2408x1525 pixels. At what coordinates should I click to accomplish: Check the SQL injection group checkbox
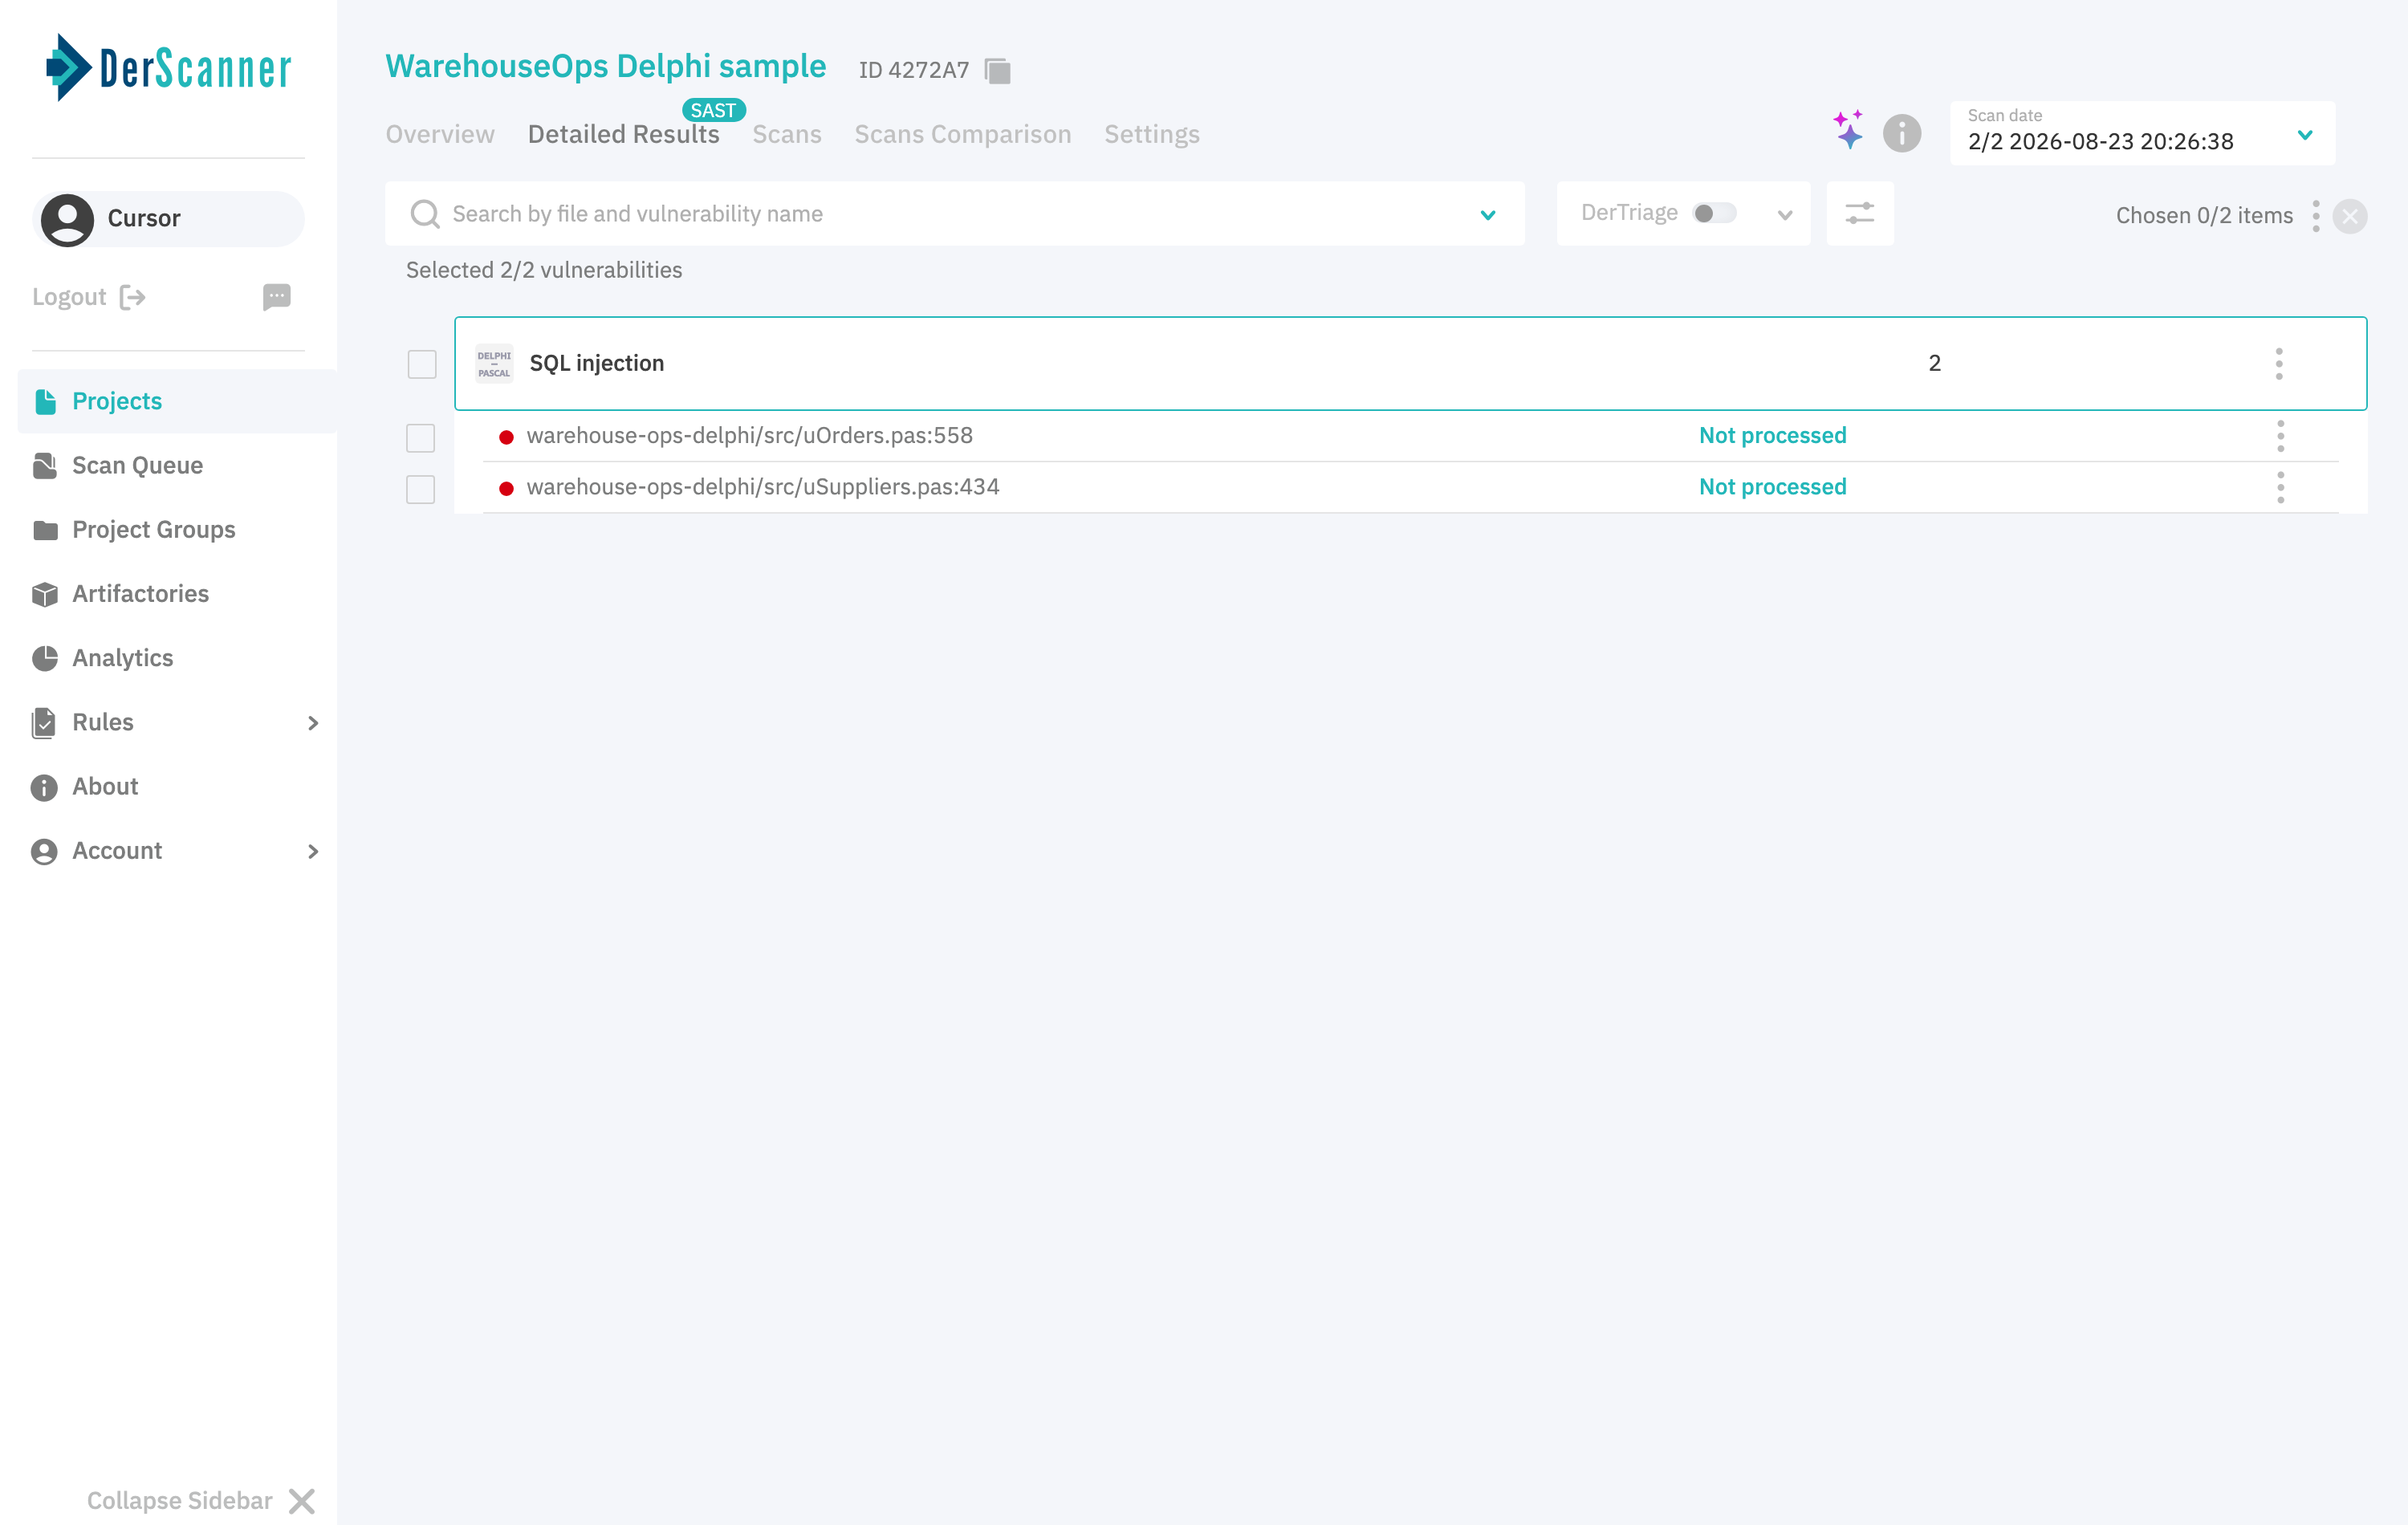[x=422, y=364]
